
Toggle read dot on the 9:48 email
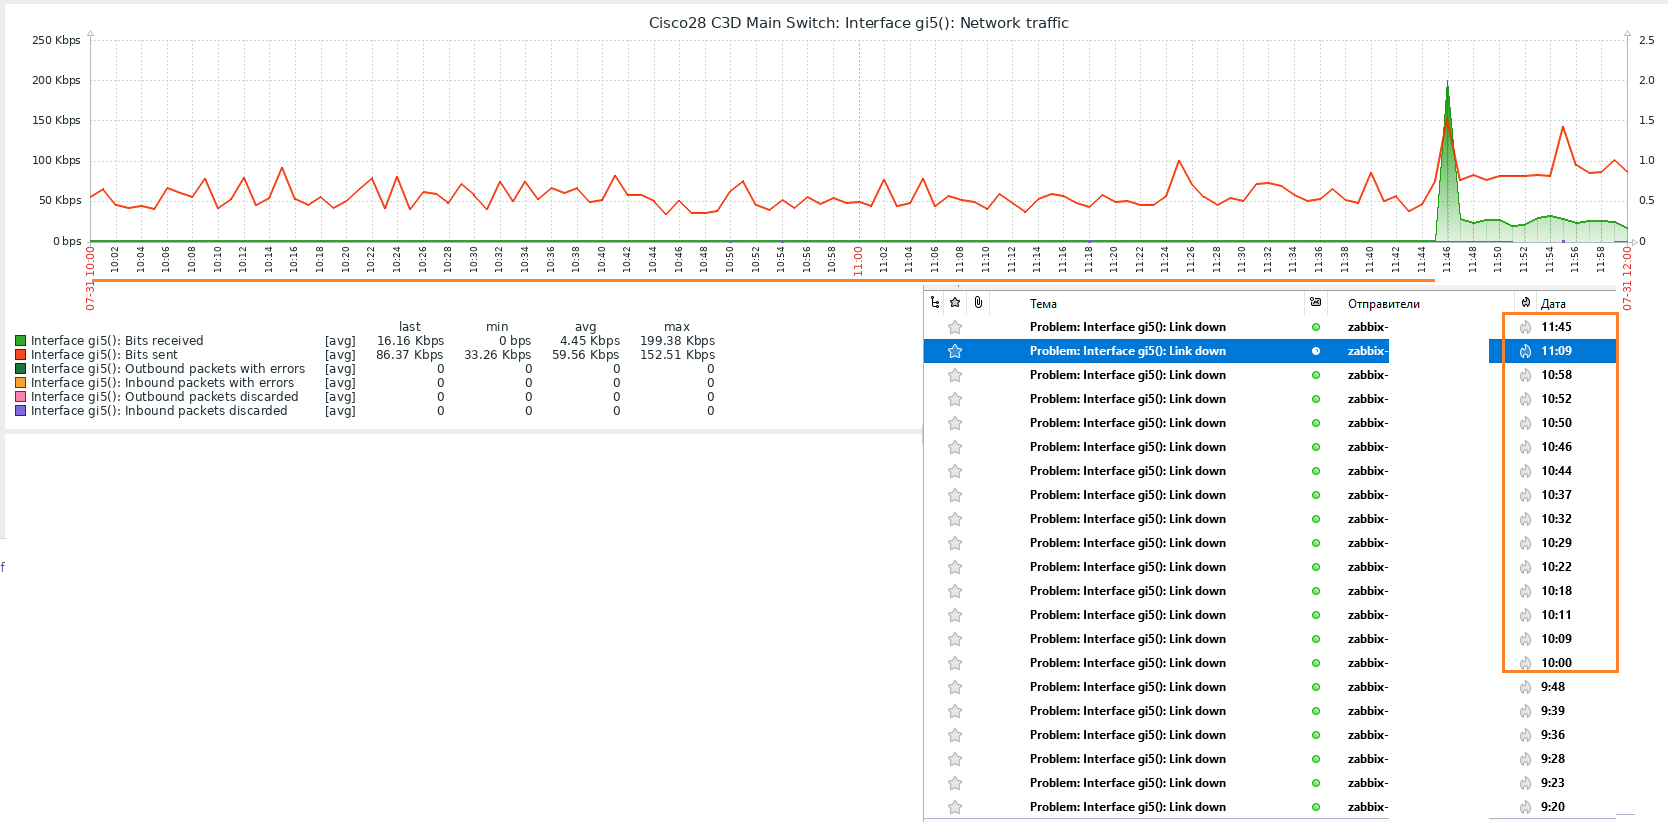(1316, 687)
